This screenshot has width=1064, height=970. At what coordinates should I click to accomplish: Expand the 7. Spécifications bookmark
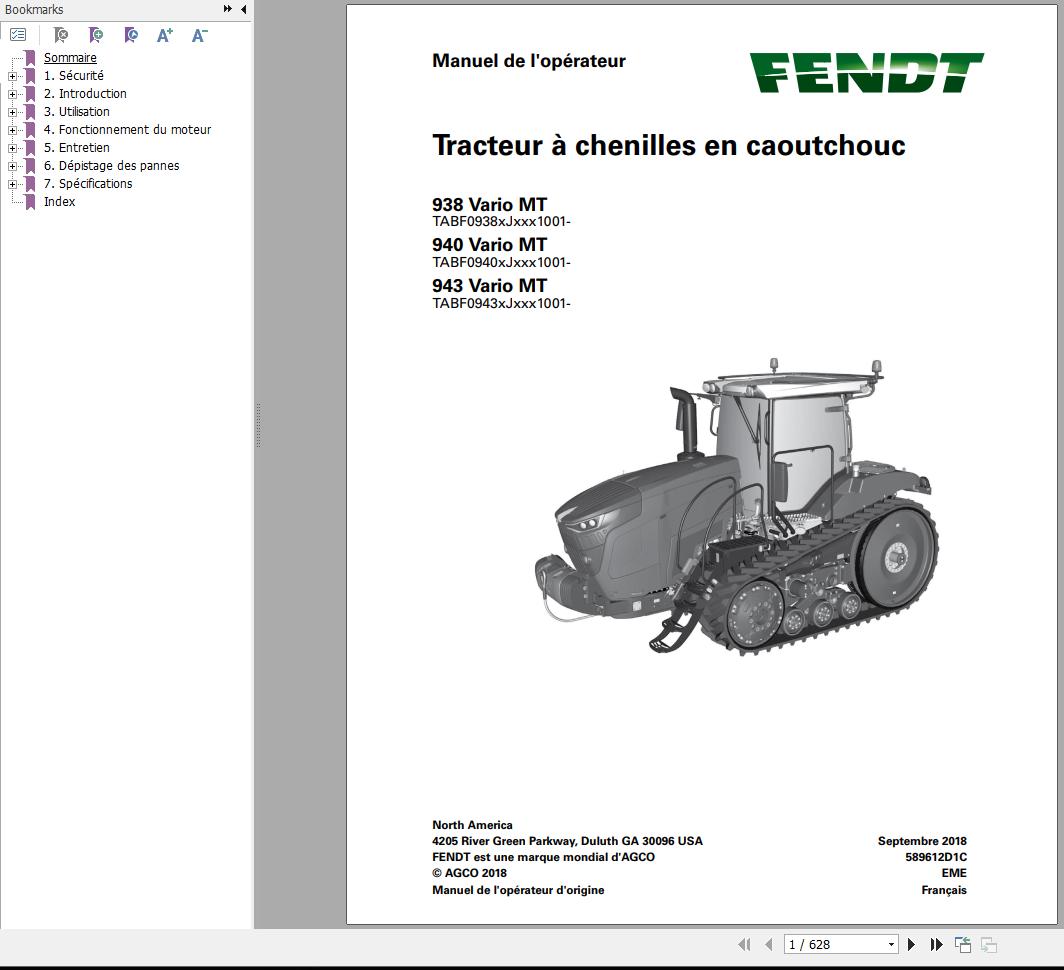(x=12, y=185)
